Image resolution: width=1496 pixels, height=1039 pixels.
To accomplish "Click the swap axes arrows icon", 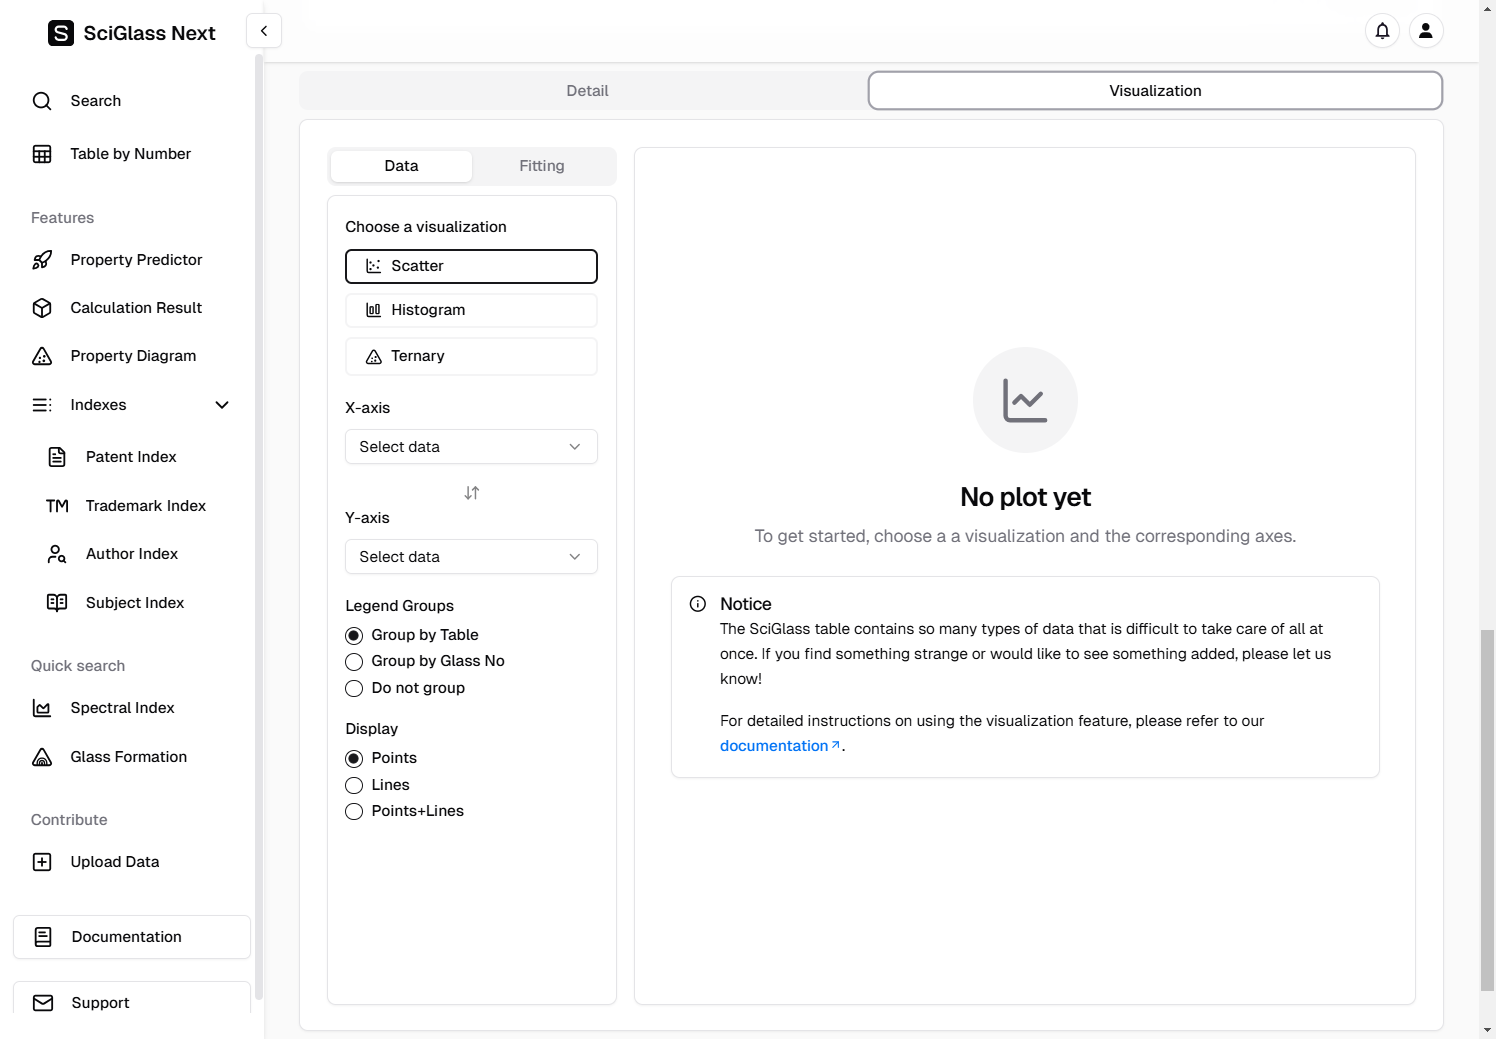I will (x=472, y=493).
